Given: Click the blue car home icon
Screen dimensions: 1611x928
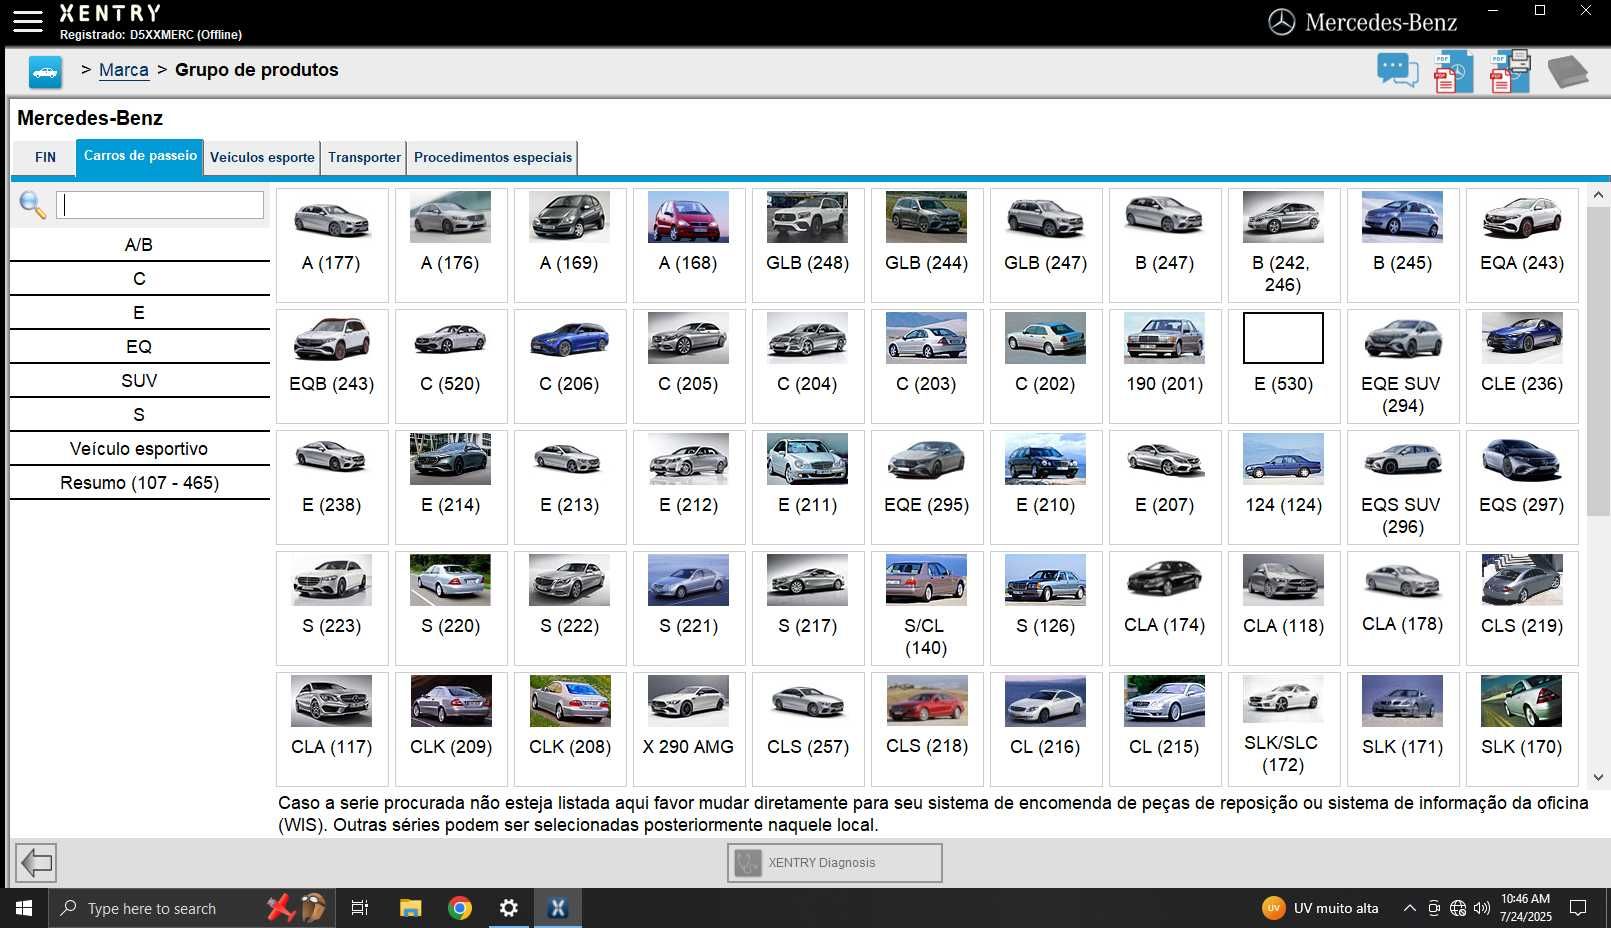Looking at the screenshot, I should click(45, 72).
